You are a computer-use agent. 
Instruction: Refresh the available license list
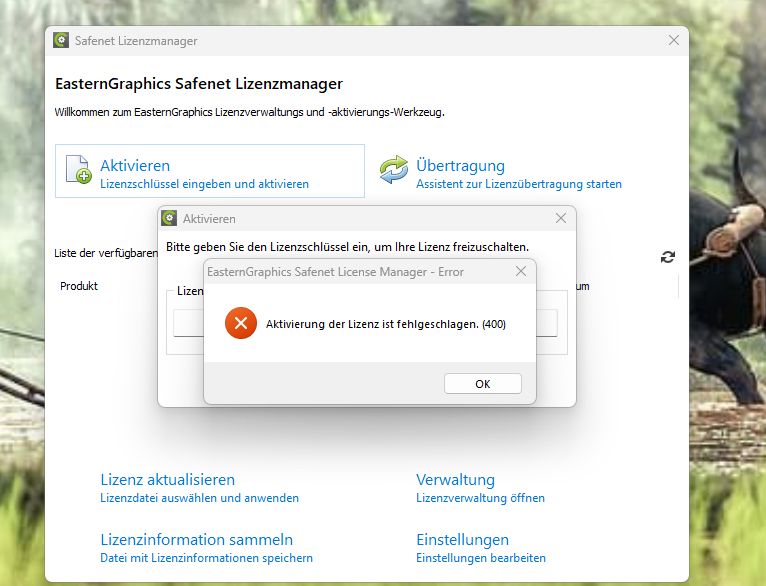(x=667, y=257)
